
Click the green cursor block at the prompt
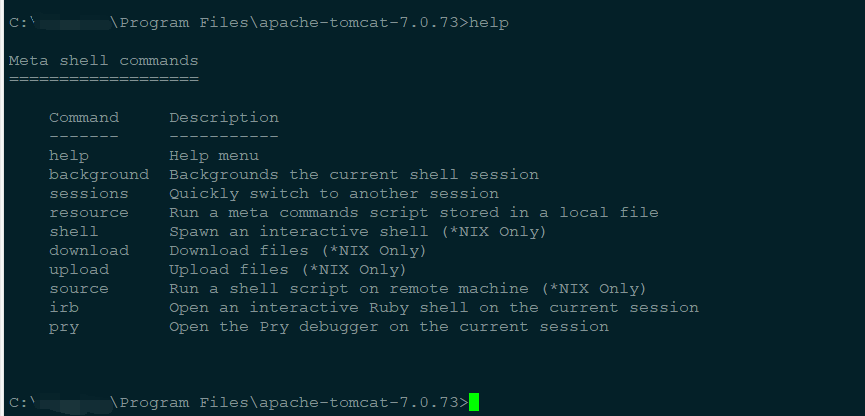point(474,402)
